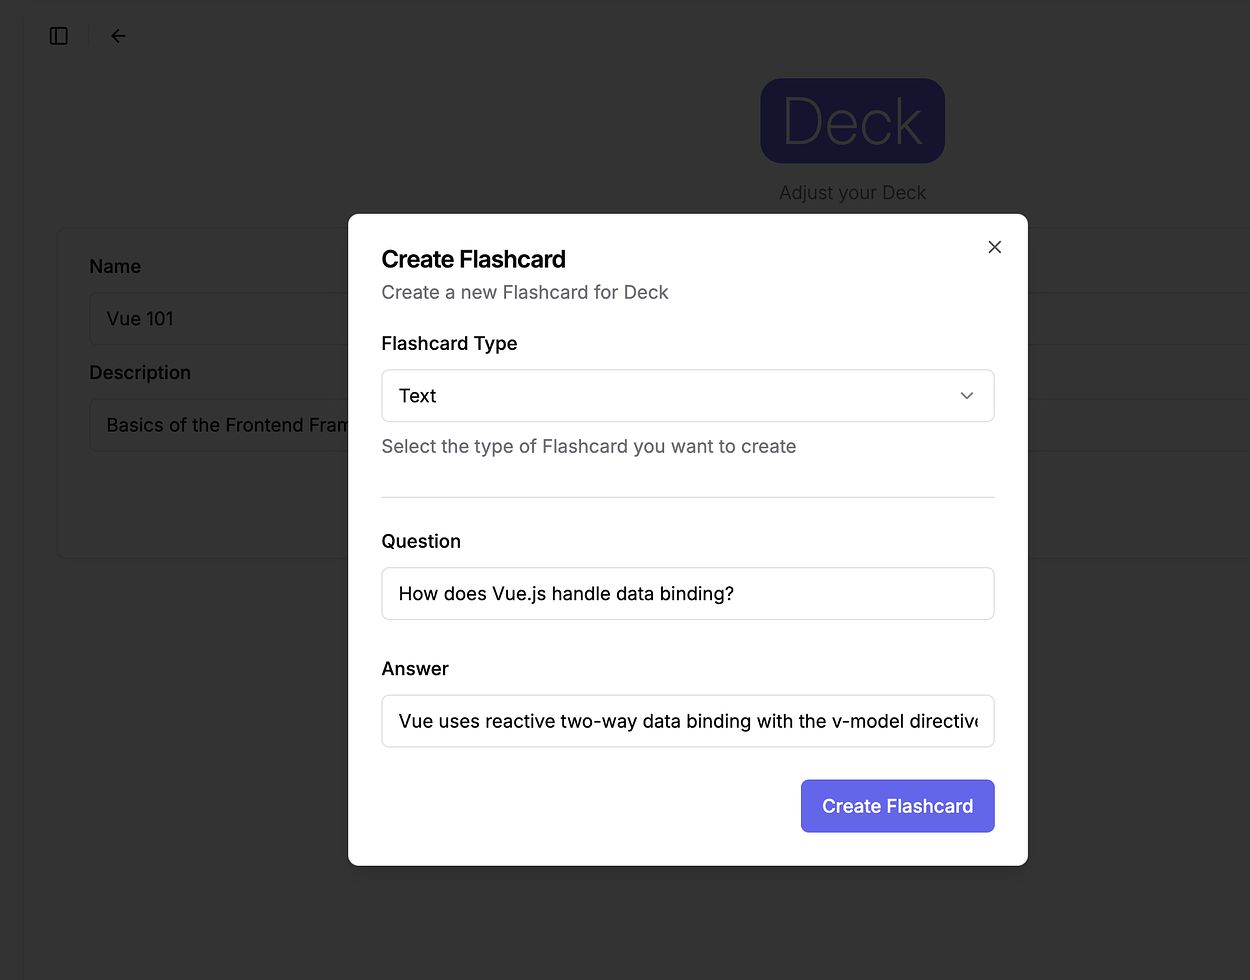1250x980 pixels.
Task: Click the Name label
Action: point(115,266)
